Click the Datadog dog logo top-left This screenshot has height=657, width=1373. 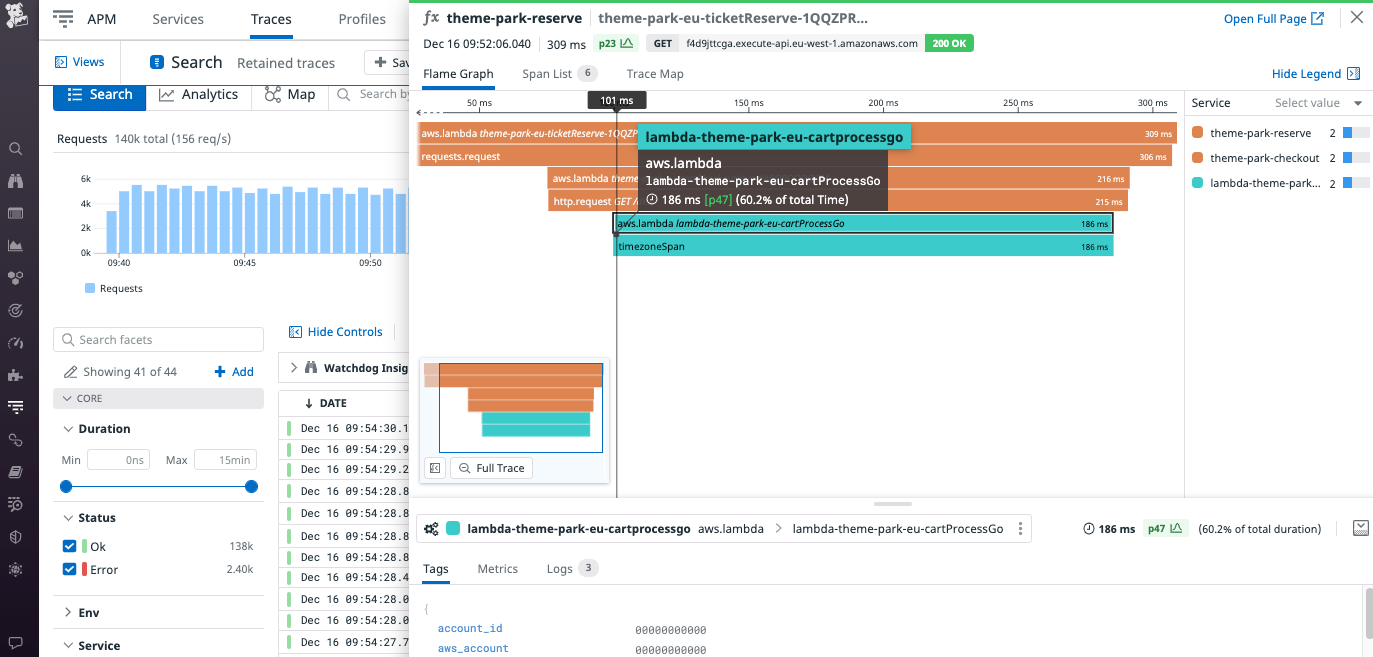coord(15,15)
